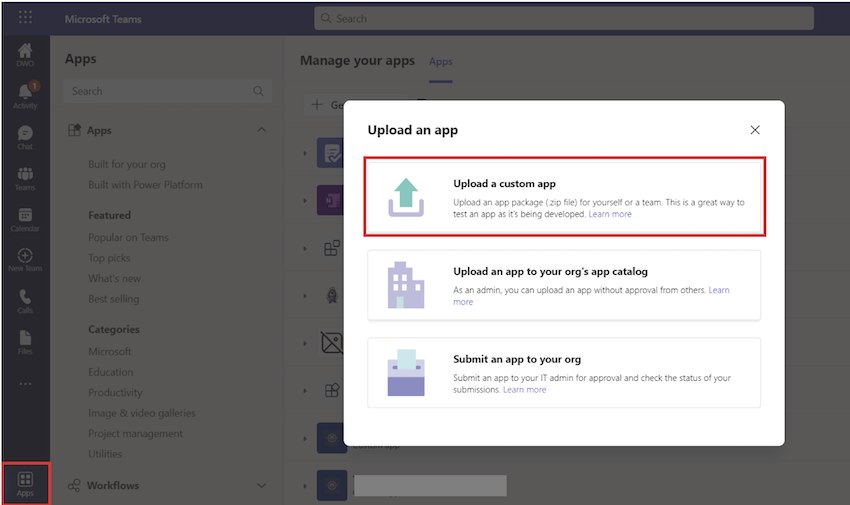
Task: Open Chat in the left rail
Action: [25, 138]
